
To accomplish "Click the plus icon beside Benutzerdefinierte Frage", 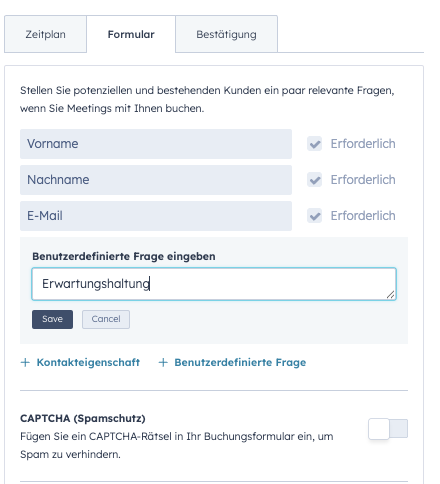I will pos(163,362).
